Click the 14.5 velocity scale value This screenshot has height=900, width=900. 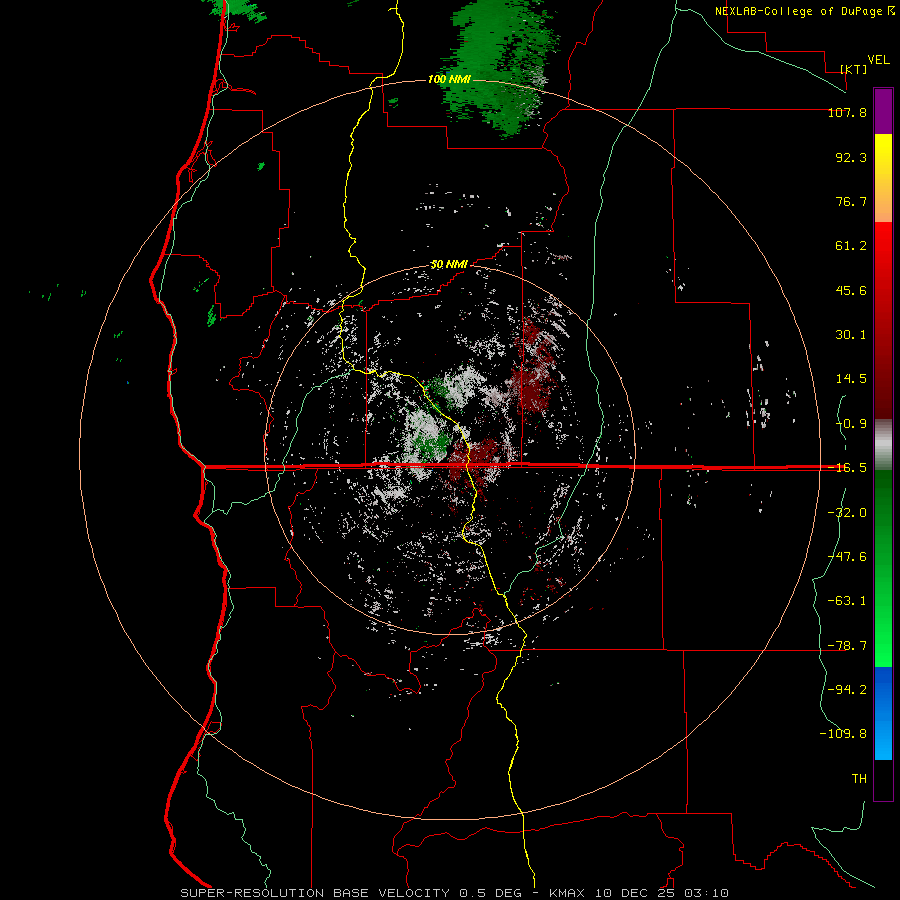tap(851, 379)
